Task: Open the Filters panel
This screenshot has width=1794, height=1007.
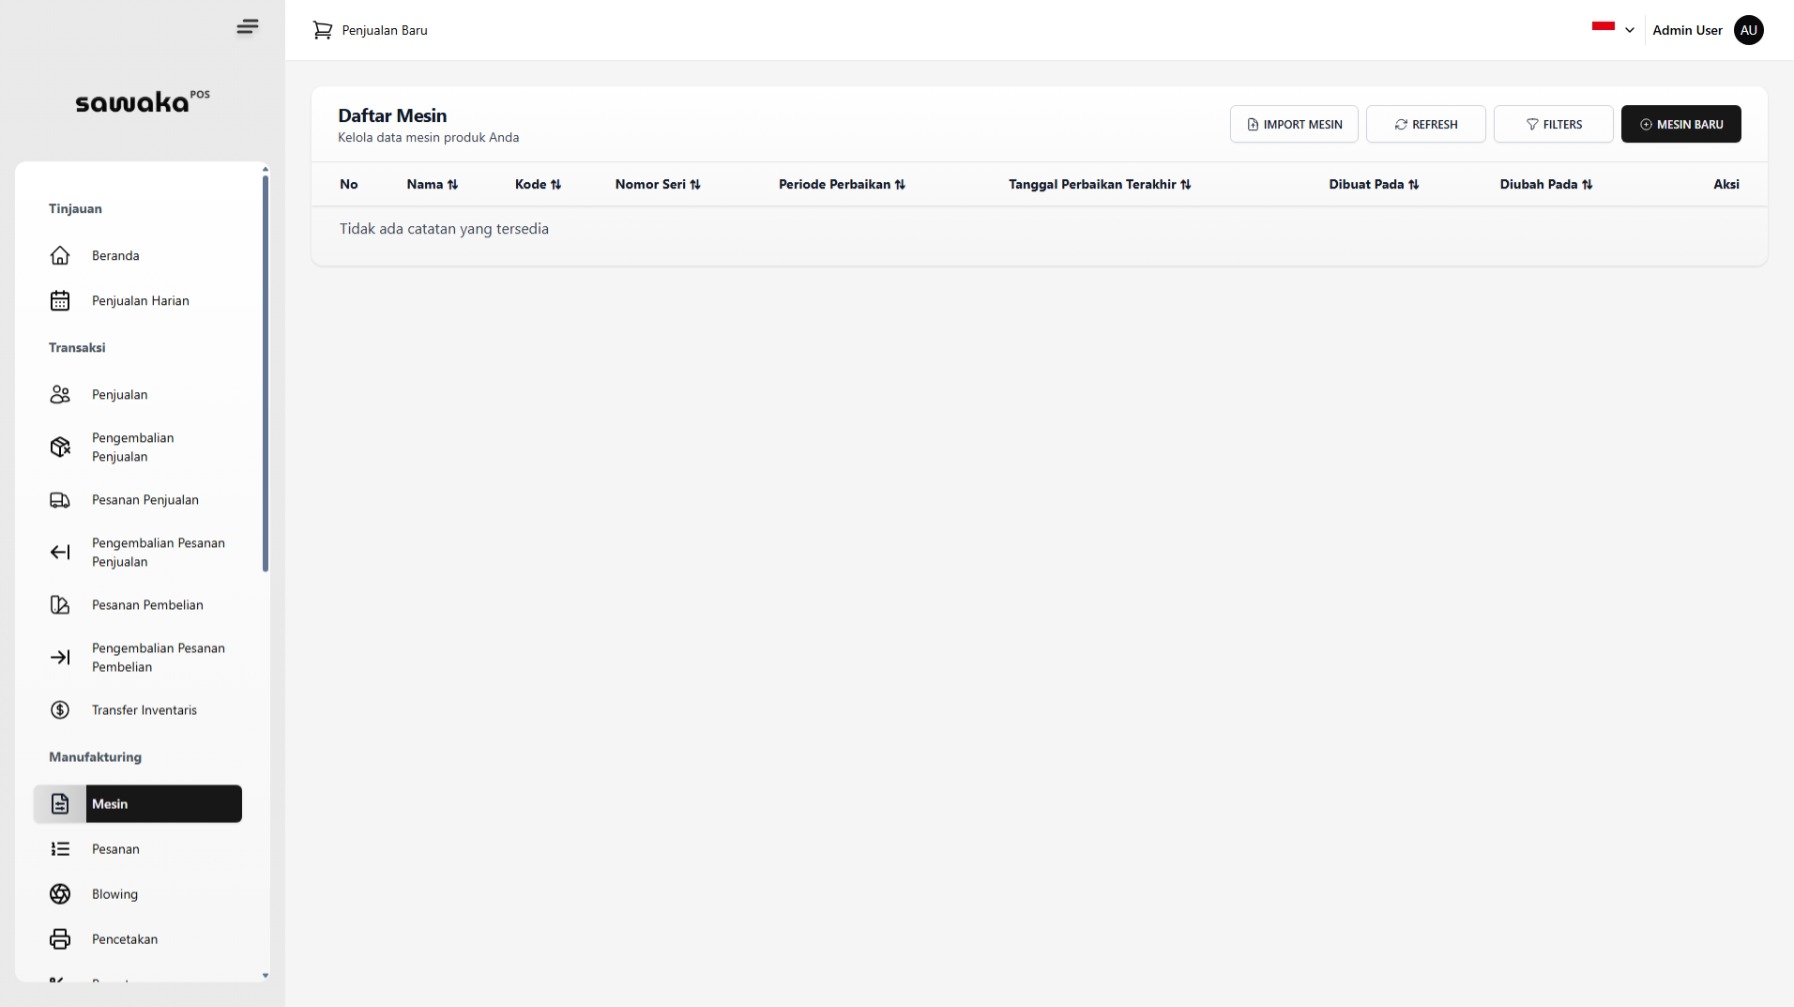Action: [1553, 124]
